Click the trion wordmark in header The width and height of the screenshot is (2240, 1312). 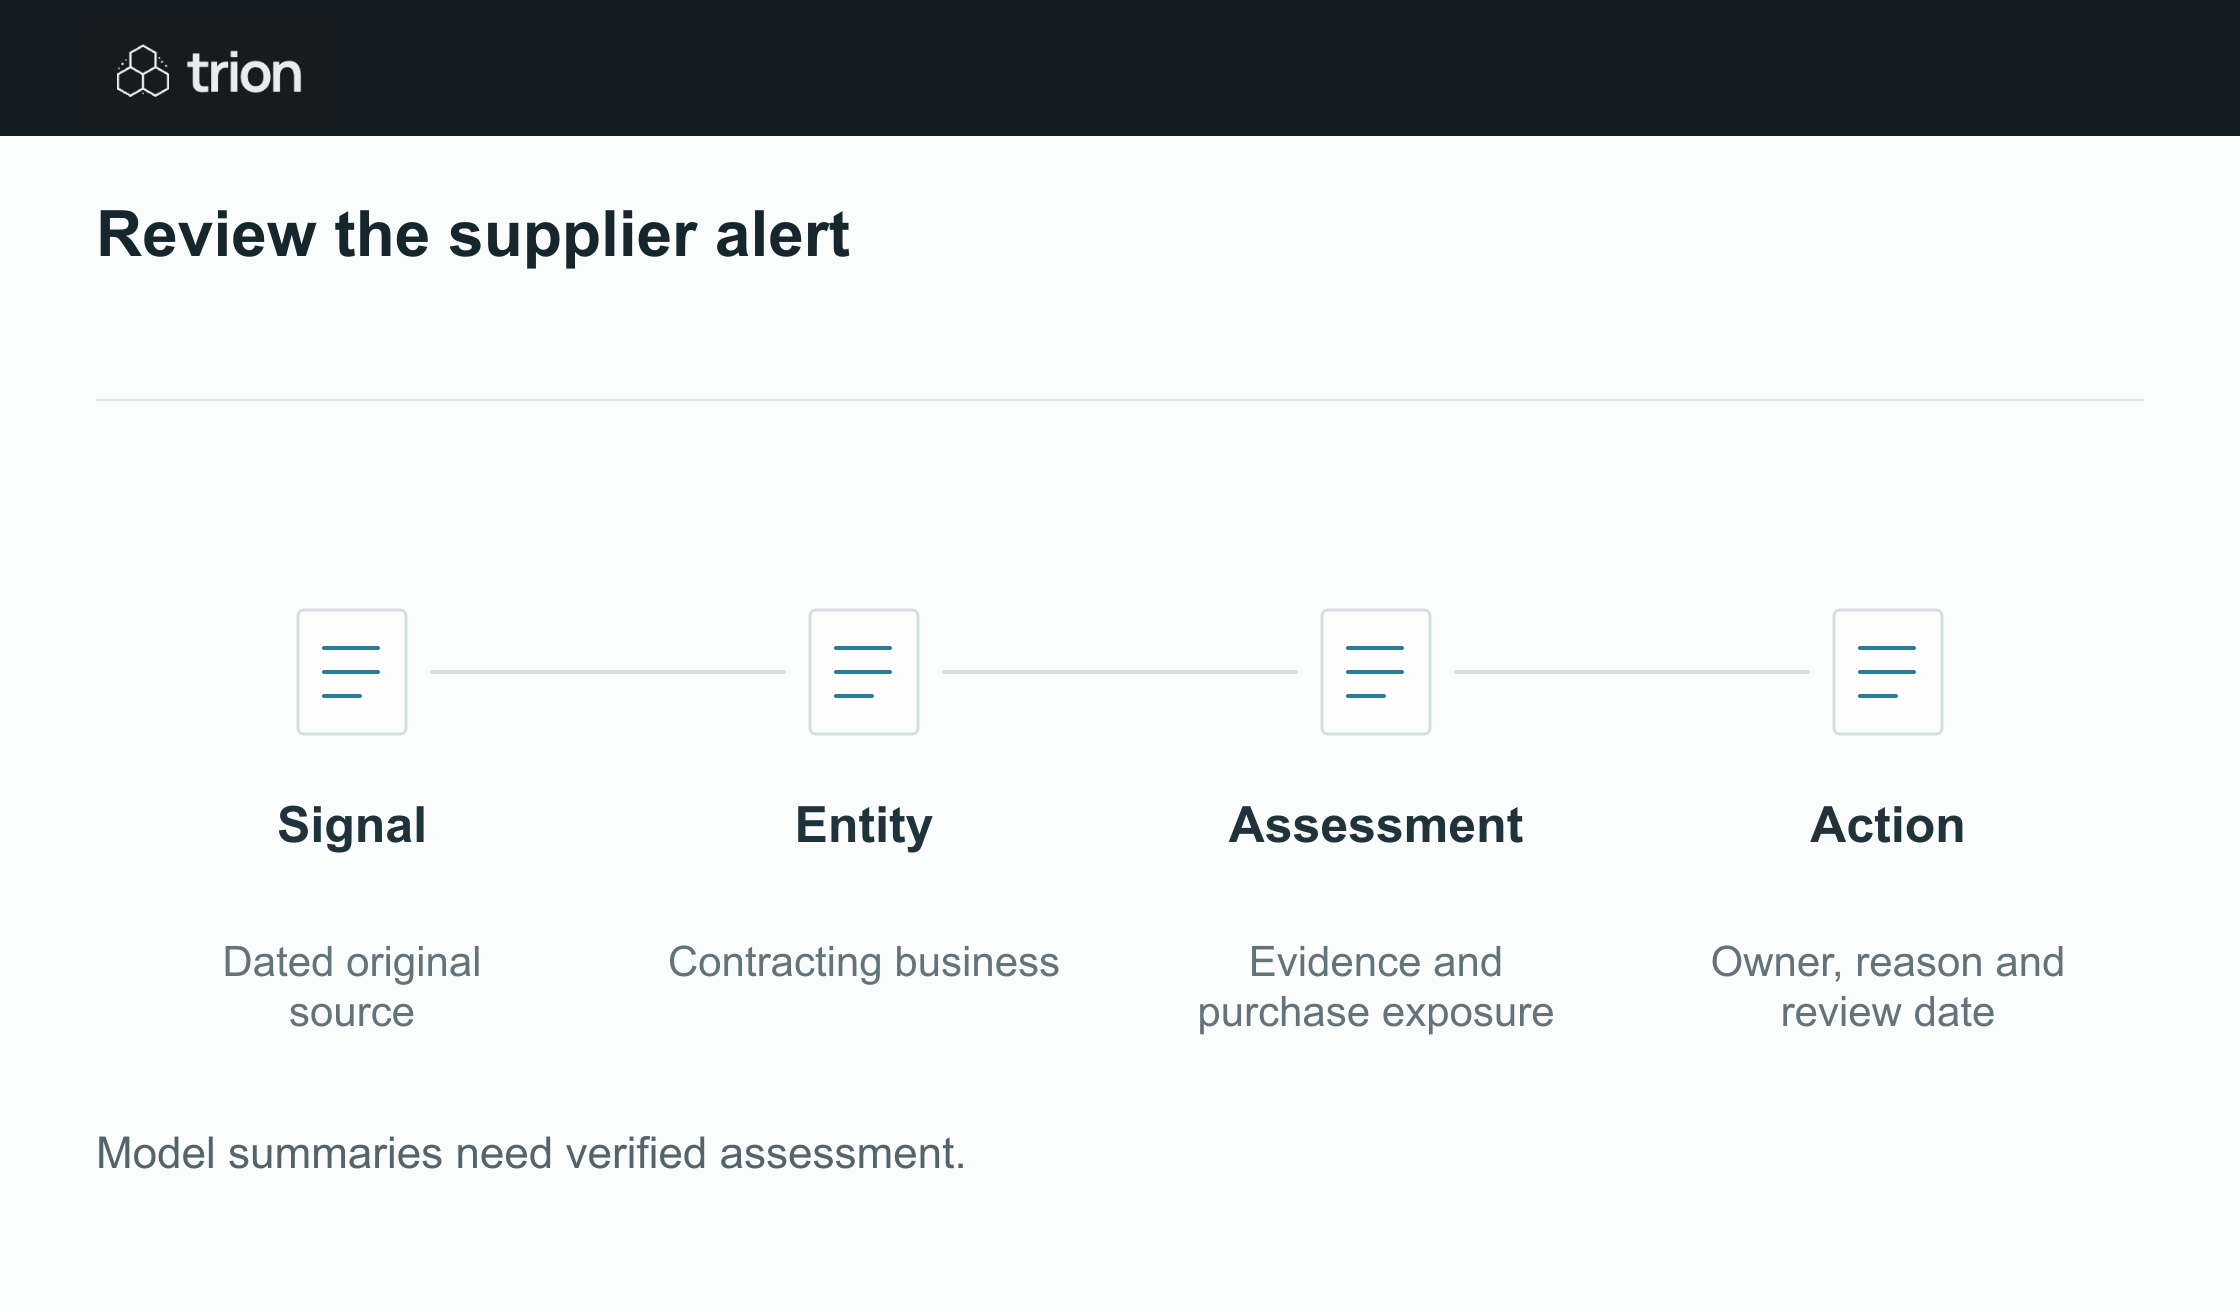pyautogui.click(x=244, y=74)
